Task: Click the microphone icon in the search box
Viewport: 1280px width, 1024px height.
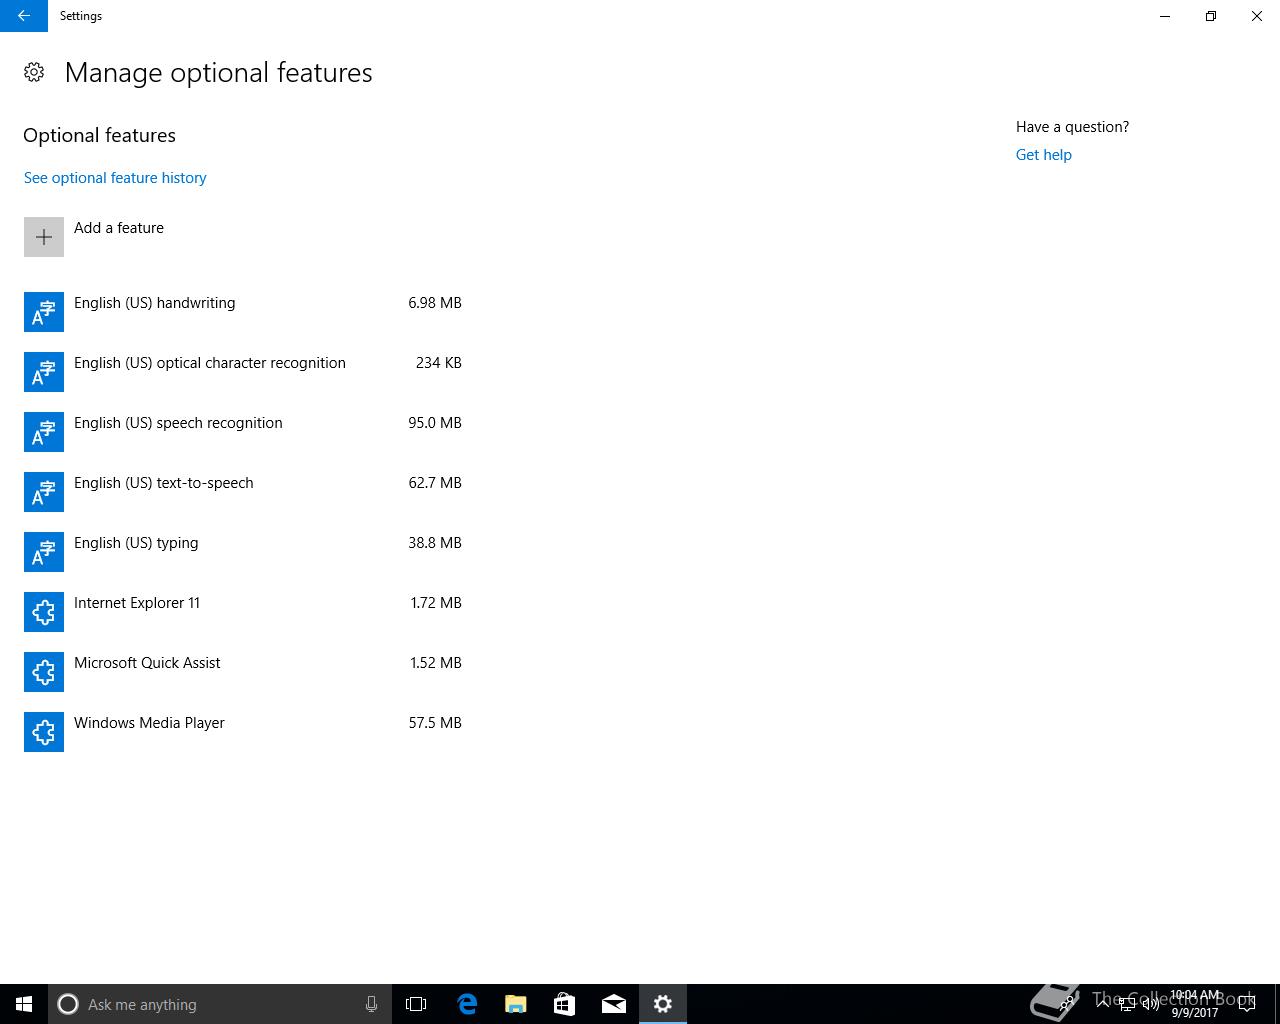Action: (371, 1004)
